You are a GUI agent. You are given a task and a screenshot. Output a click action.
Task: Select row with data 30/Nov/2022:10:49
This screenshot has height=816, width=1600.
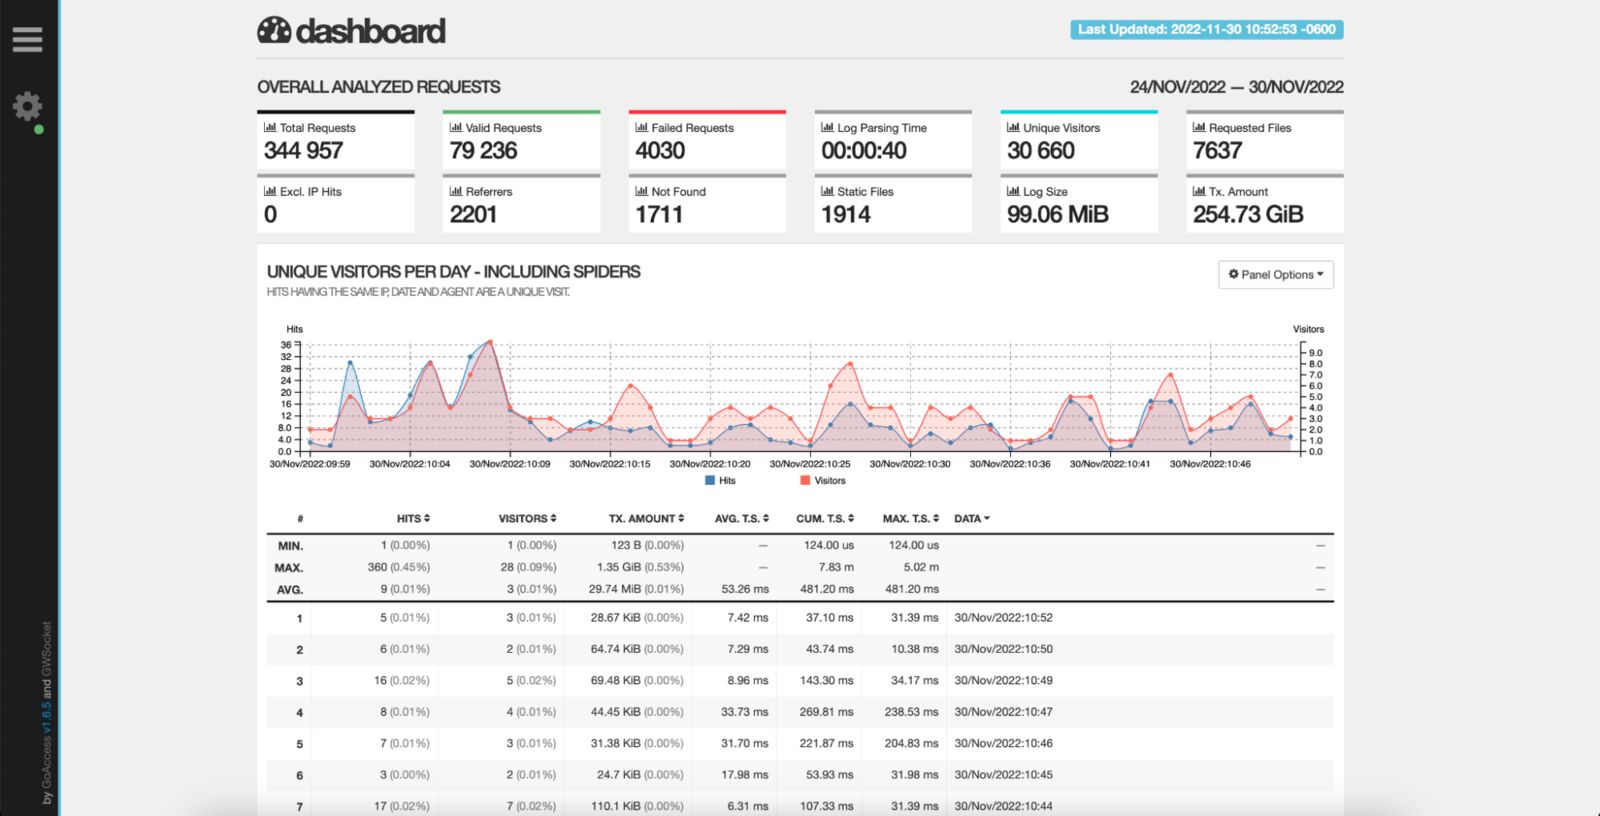click(800, 681)
